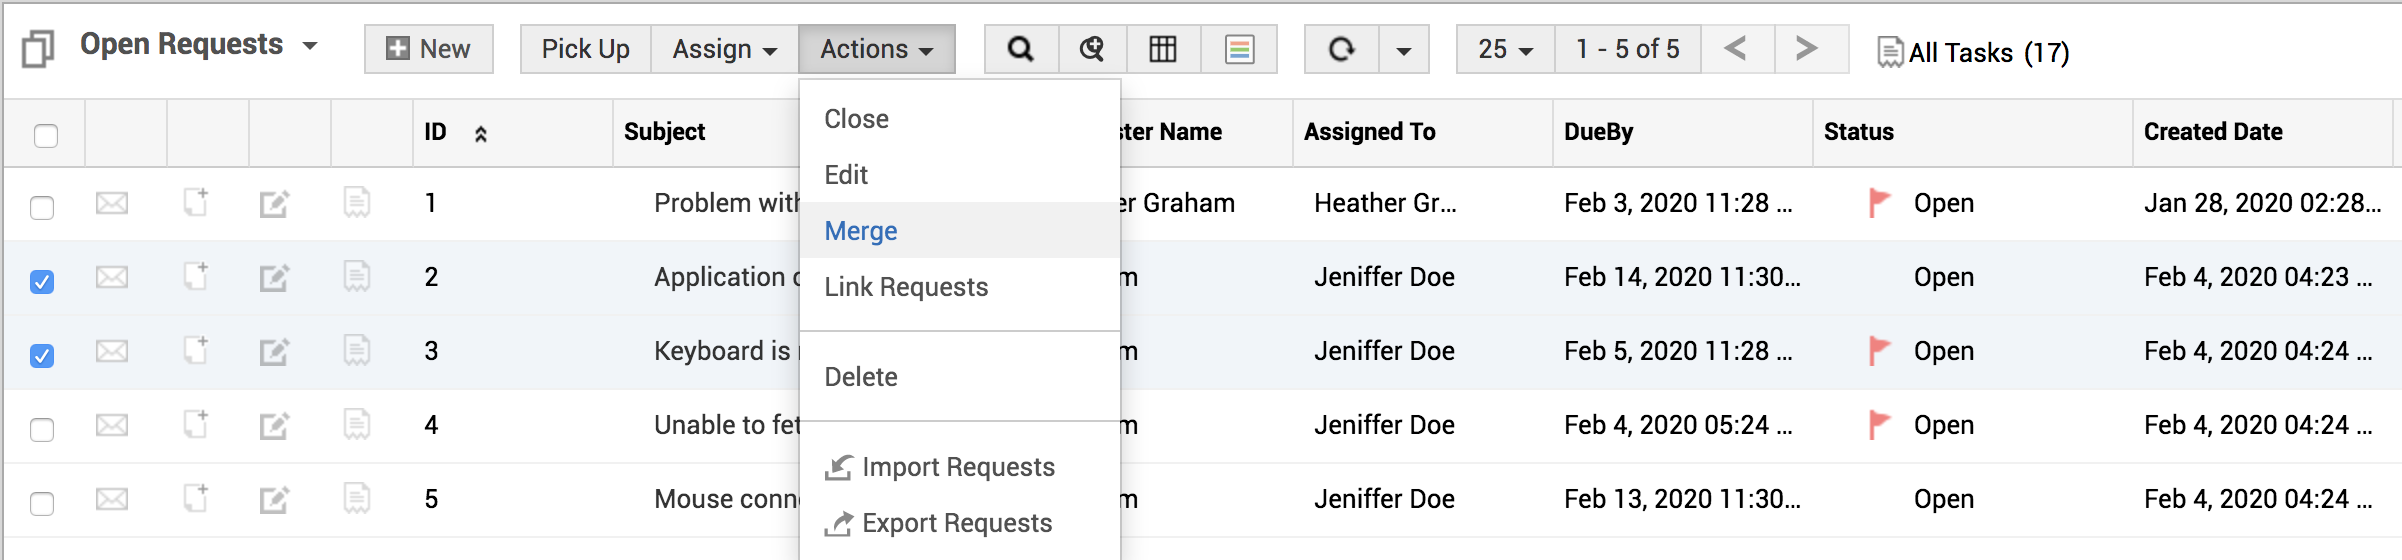Open advanced search icon in toolbar
2402x560 pixels.
(1092, 49)
